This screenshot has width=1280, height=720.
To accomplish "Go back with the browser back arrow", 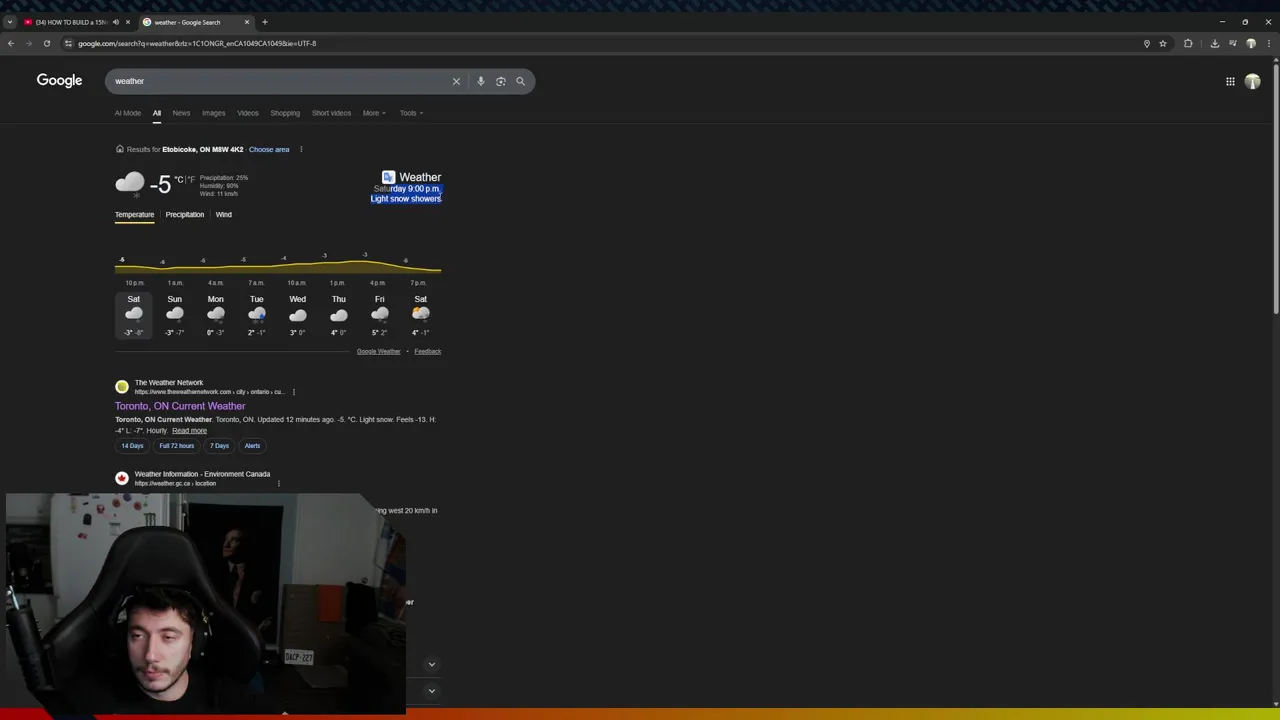I will [x=10, y=43].
